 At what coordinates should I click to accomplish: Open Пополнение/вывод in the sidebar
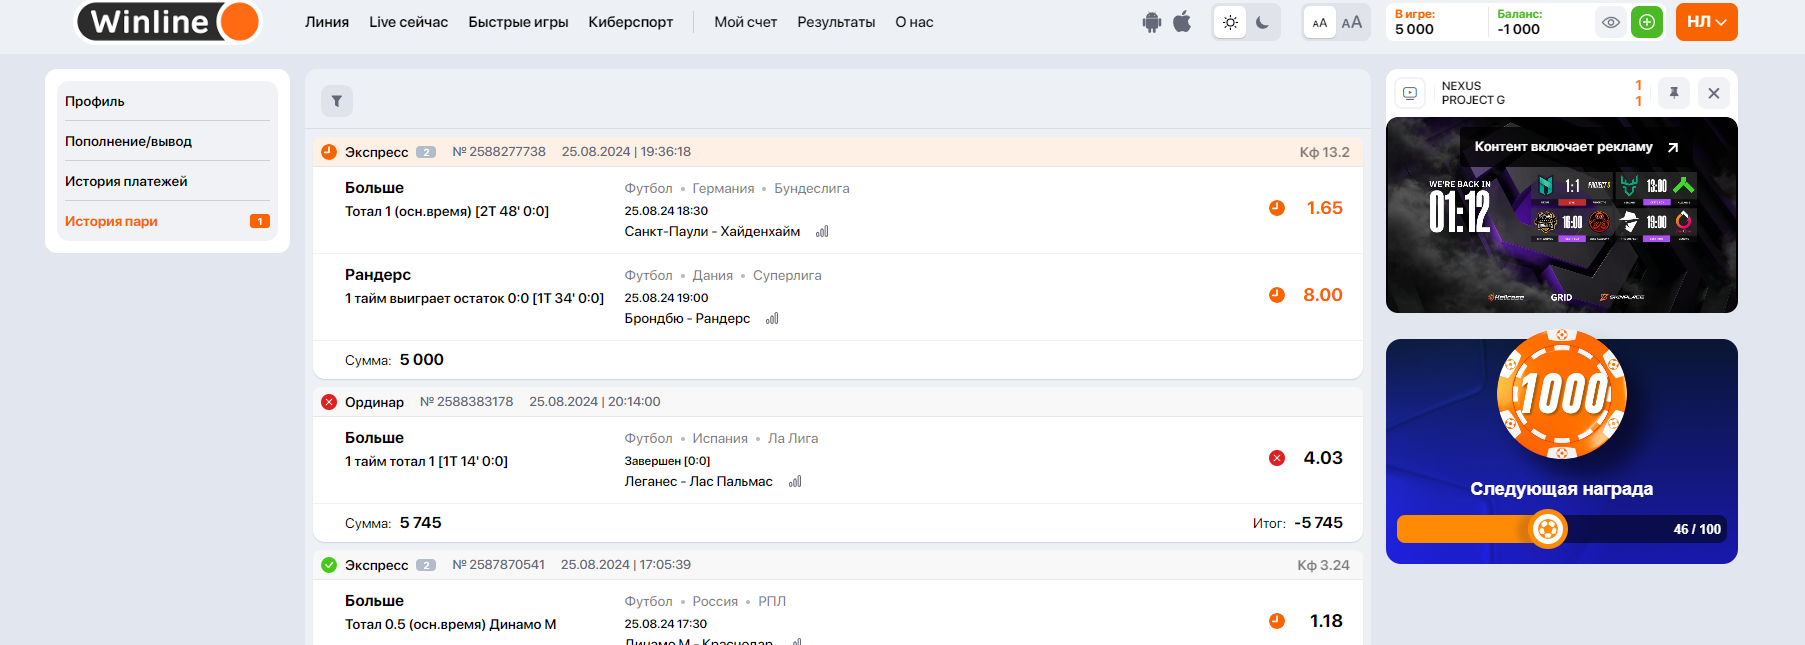[x=128, y=141]
